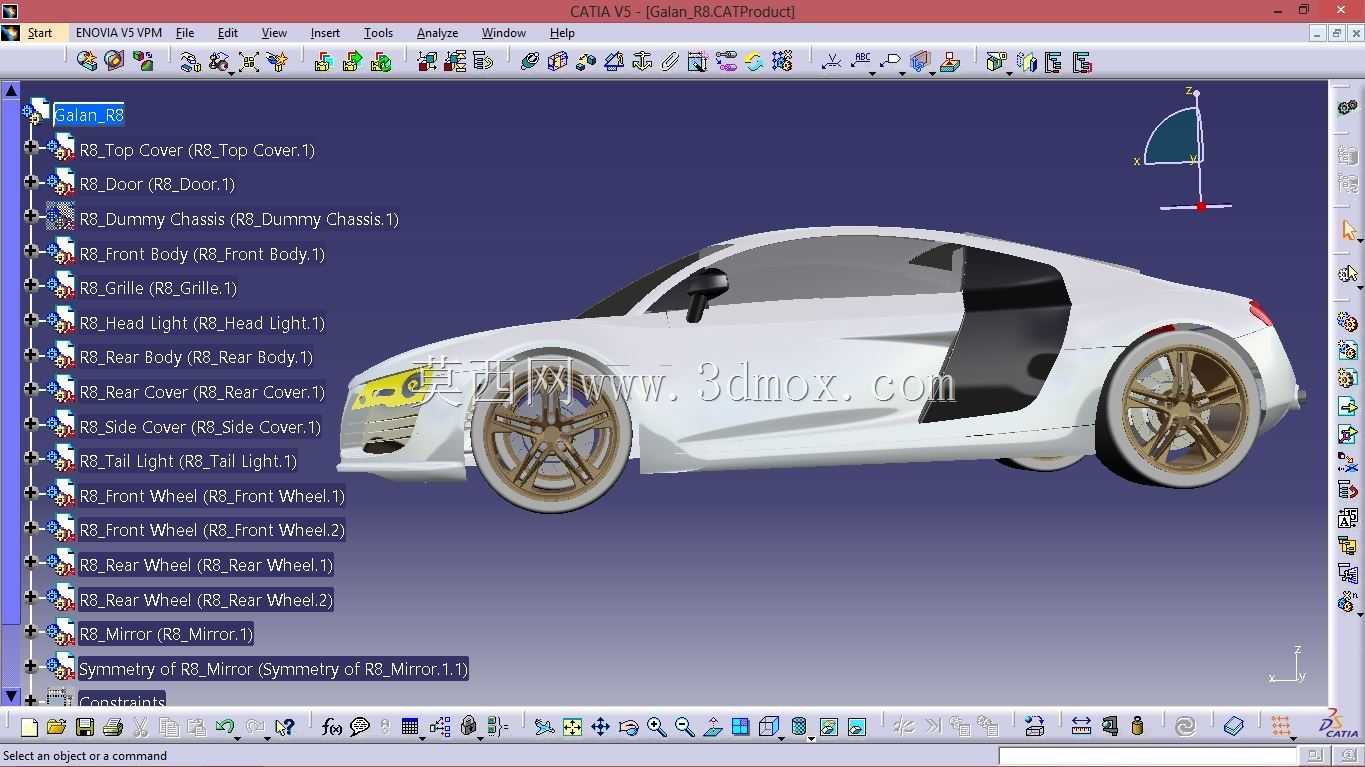Open the View menu
The height and width of the screenshot is (767, 1365).
[x=274, y=33]
